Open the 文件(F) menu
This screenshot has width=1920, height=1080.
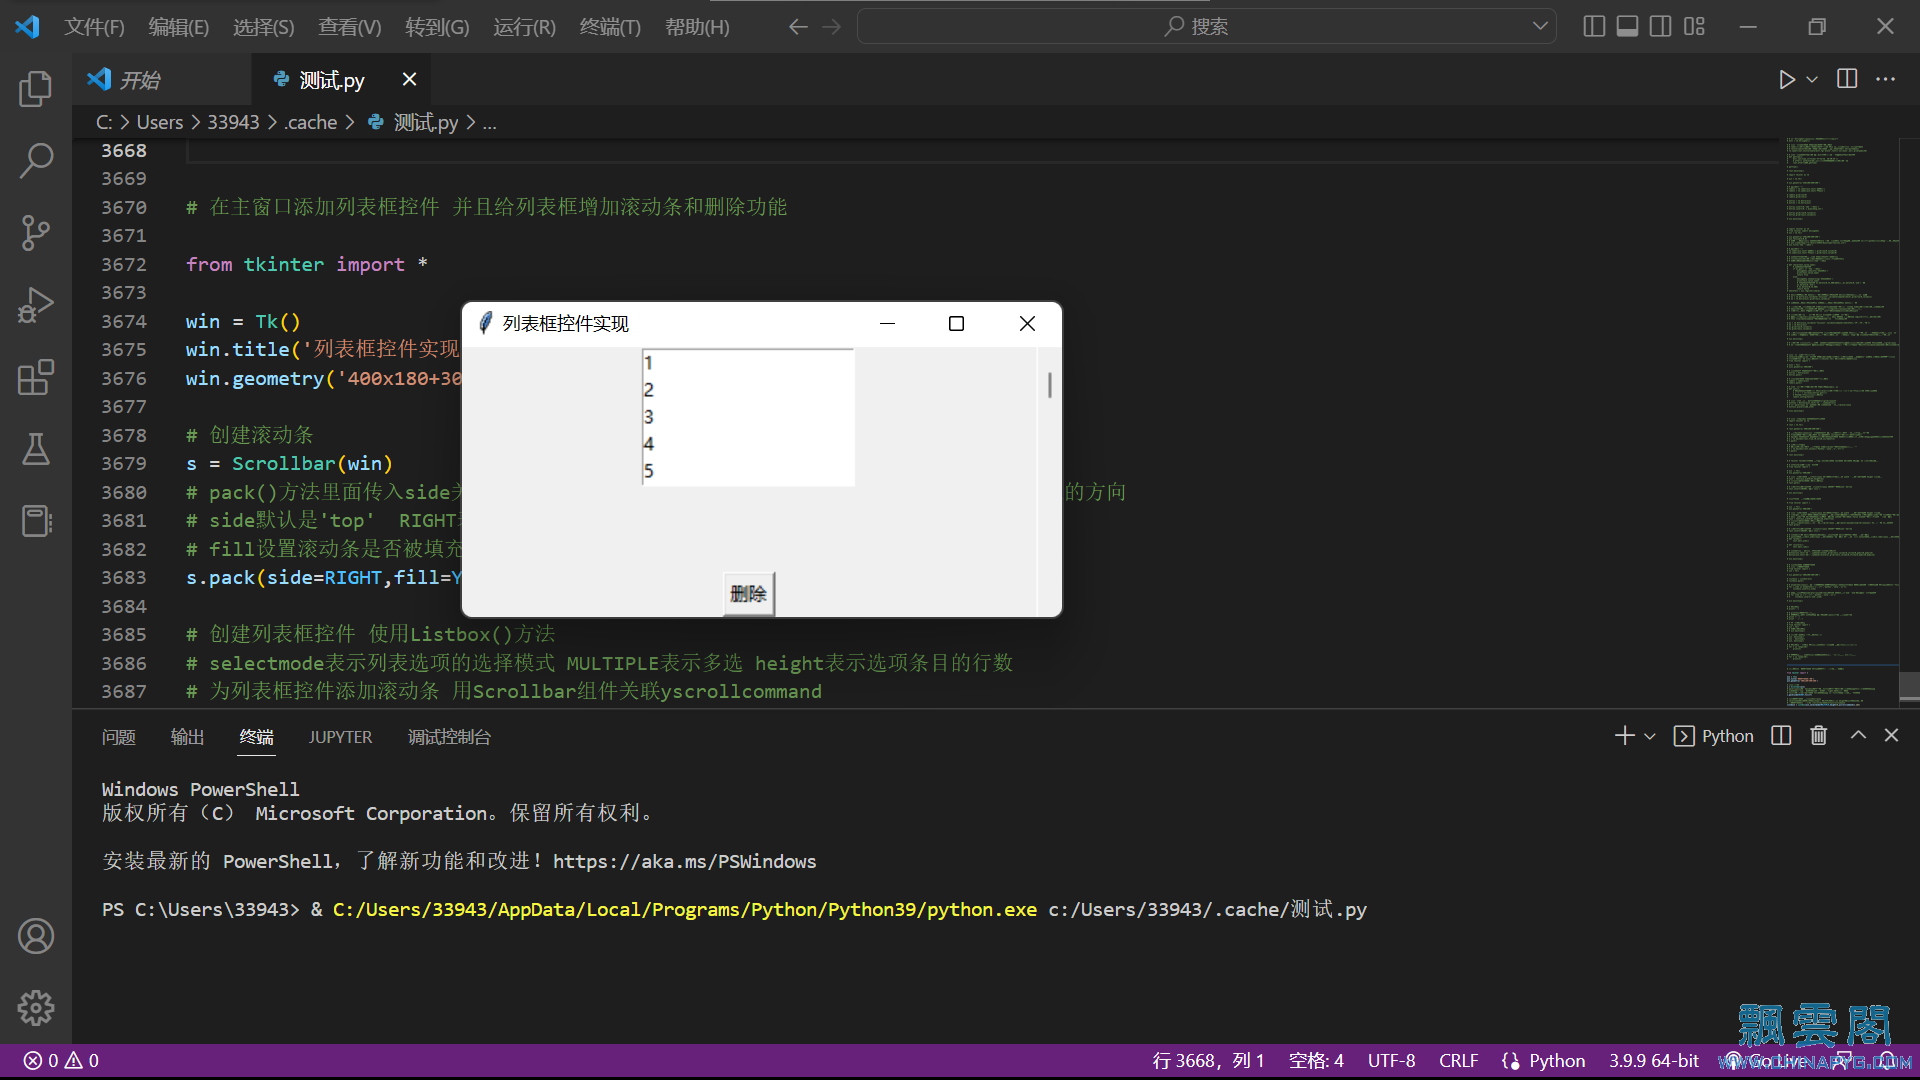pyautogui.click(x=94, y=27)
